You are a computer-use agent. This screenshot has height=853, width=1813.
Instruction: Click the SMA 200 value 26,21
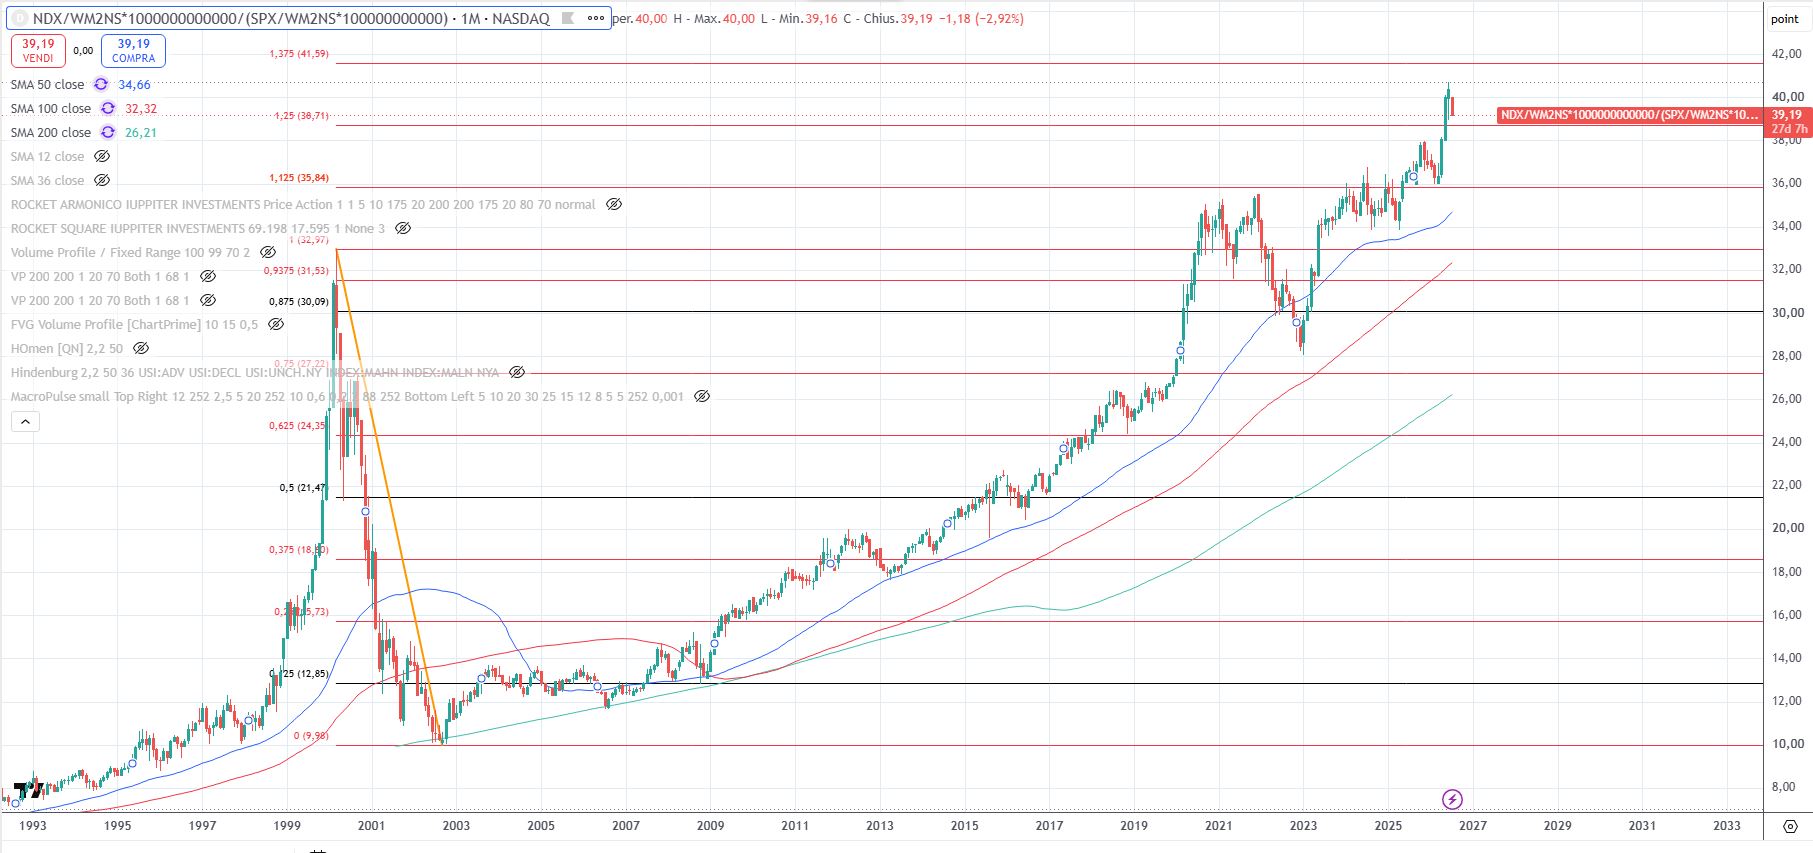(x=141, y=133)
